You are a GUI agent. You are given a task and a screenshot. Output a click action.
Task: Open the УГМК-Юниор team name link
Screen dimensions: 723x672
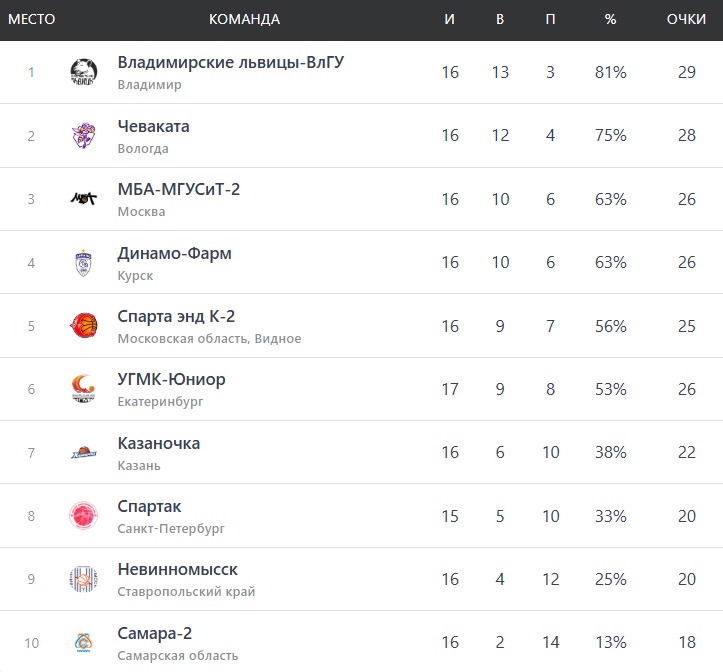(x=171, y=380)
